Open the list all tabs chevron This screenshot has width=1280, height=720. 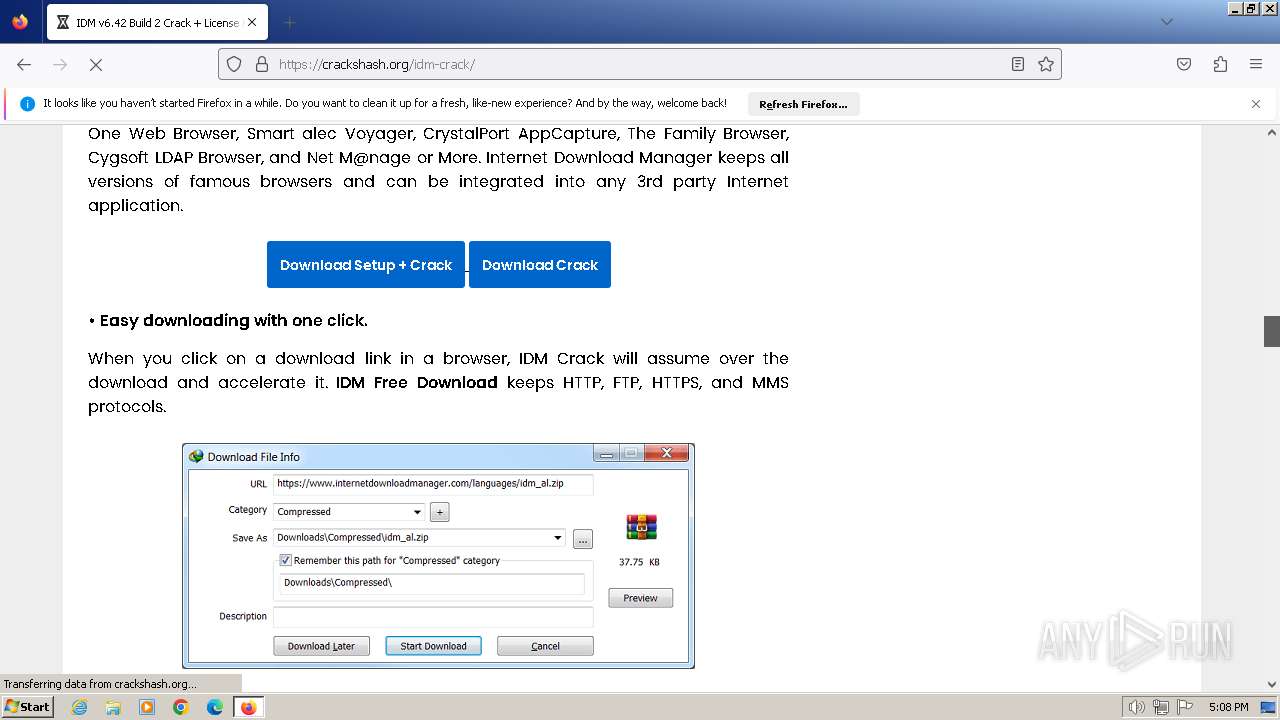coord(1166,22)
